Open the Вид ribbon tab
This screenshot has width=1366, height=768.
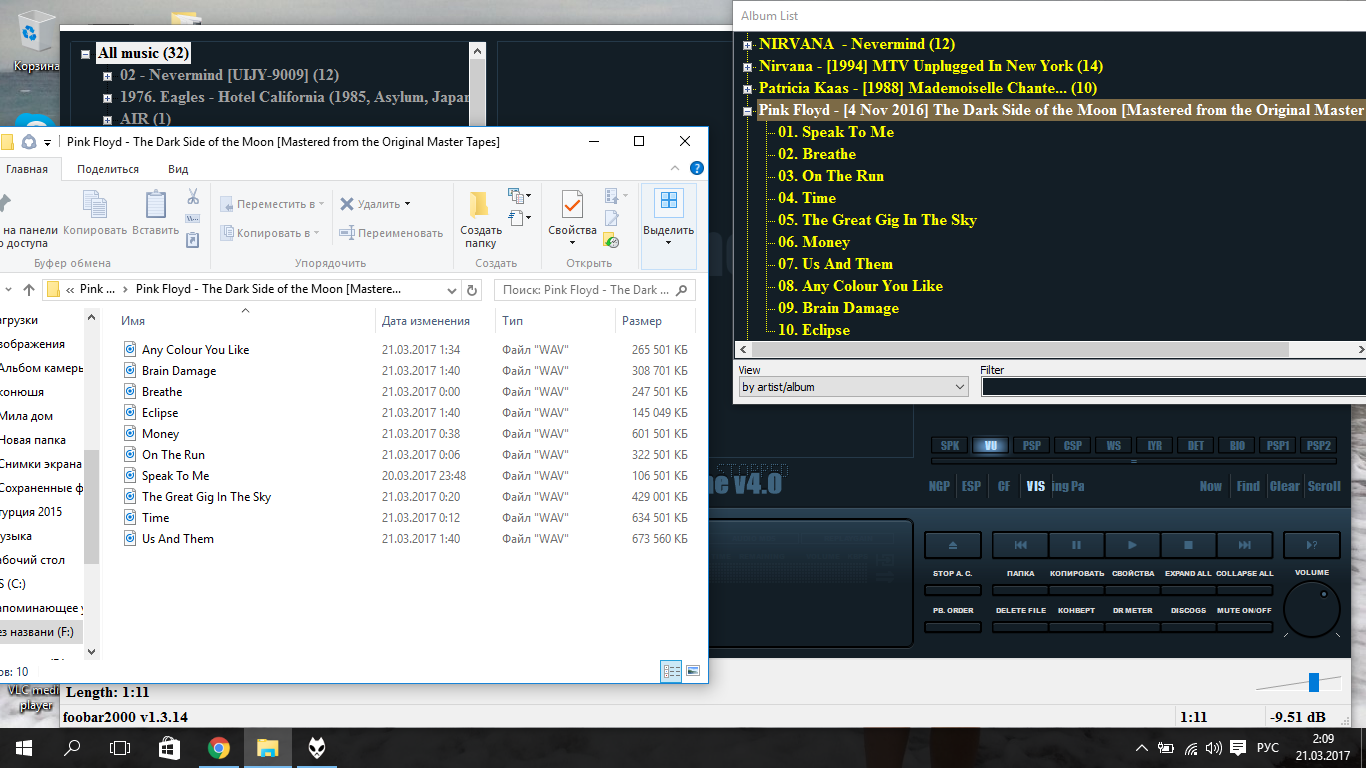[178, 169]
